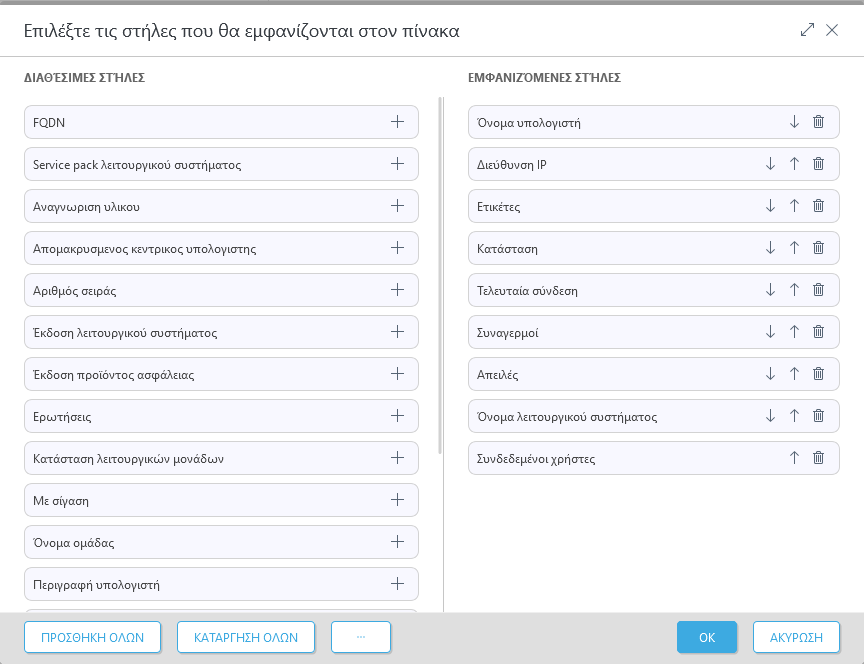Remove the Συναγερμοί column with trash icon
This screenshot has height=664, width=864.
[x=818, y=332]
